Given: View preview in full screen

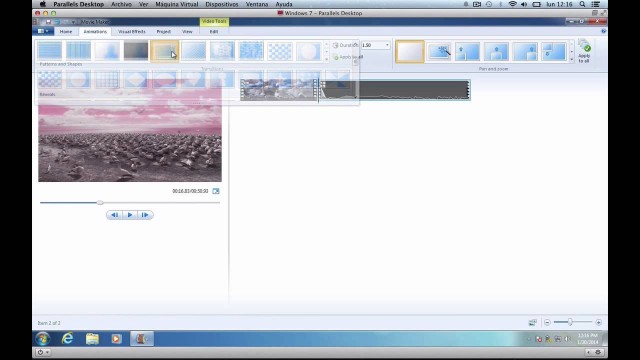Looking at the screenshot, I should [x=216, y=191].
